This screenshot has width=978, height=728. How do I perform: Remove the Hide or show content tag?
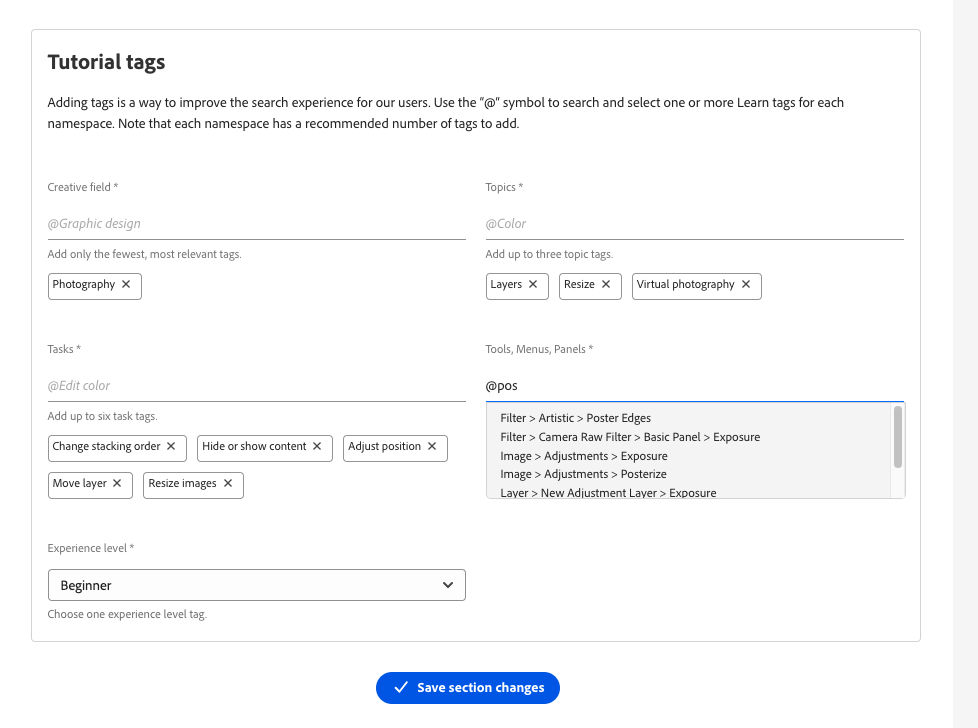(x=317, y=447)
